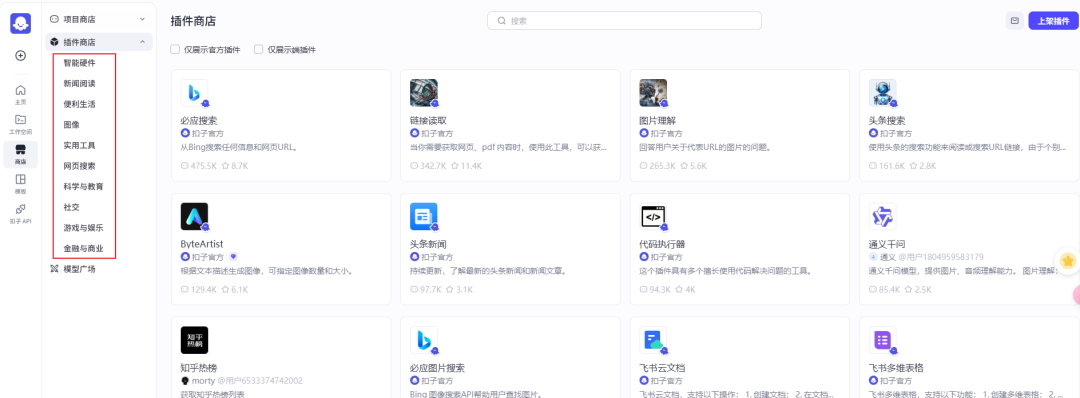
Task: Open the ByteArtist plugin title
Action: click(x=202, y=244)
